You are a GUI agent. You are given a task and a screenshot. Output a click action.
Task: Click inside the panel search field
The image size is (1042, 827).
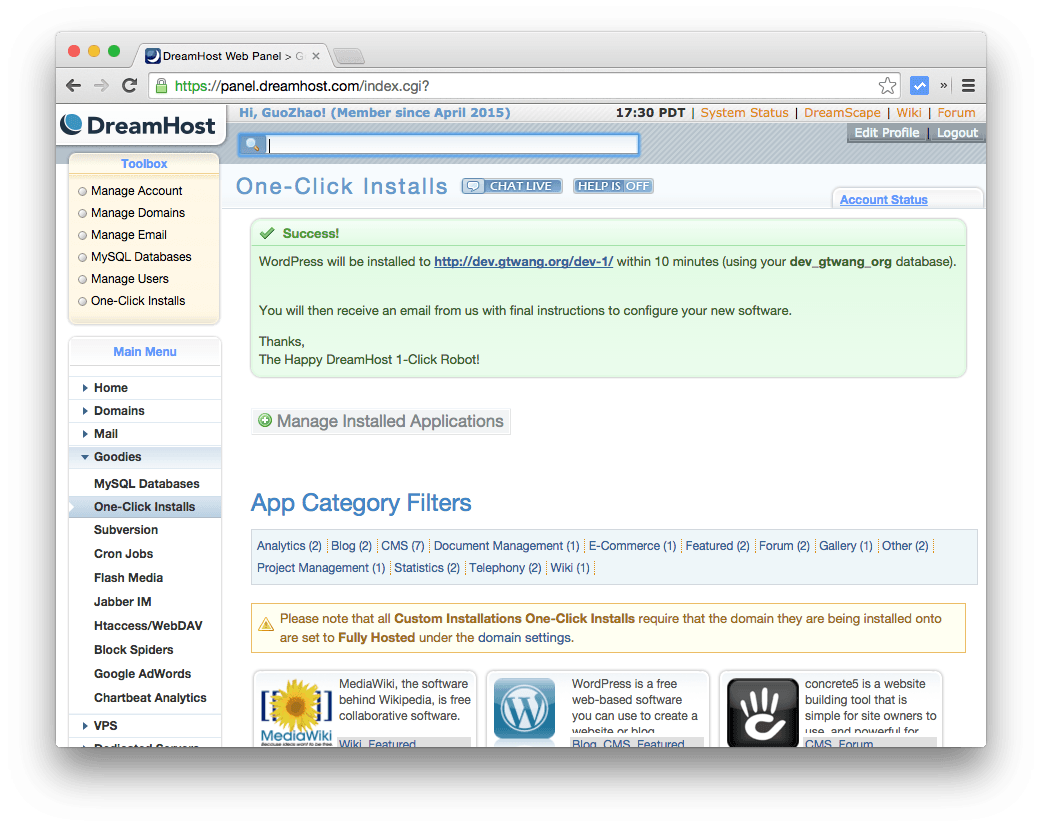pos(450,144)
